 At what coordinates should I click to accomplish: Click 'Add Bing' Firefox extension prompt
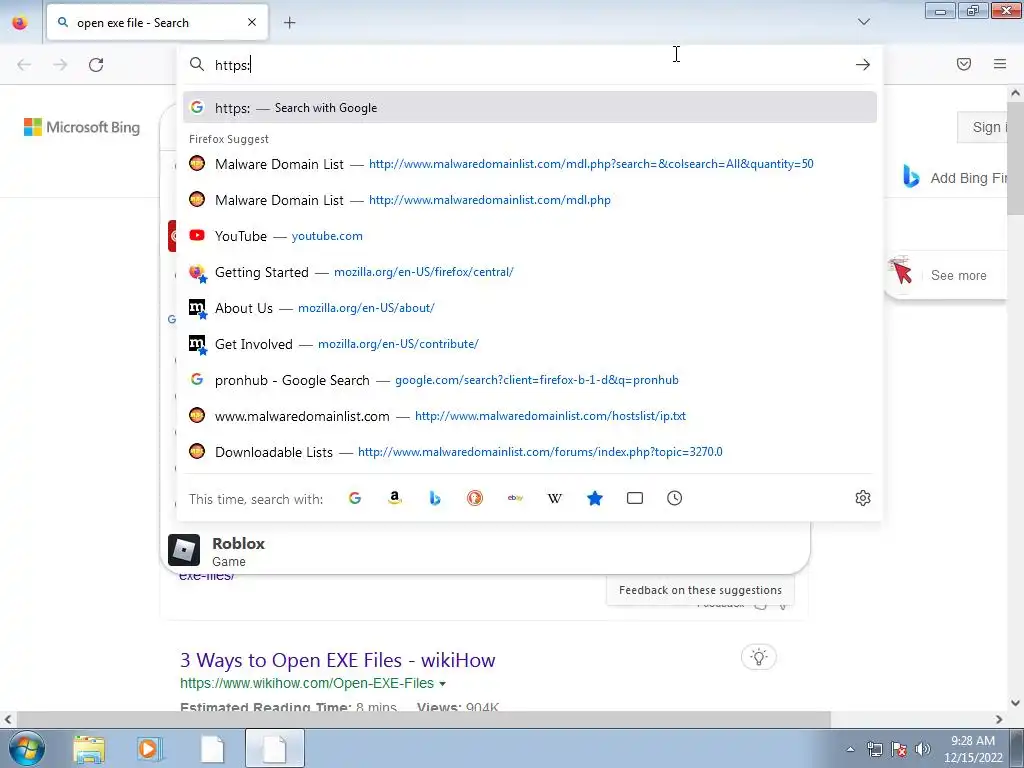[x=955, y=178]
